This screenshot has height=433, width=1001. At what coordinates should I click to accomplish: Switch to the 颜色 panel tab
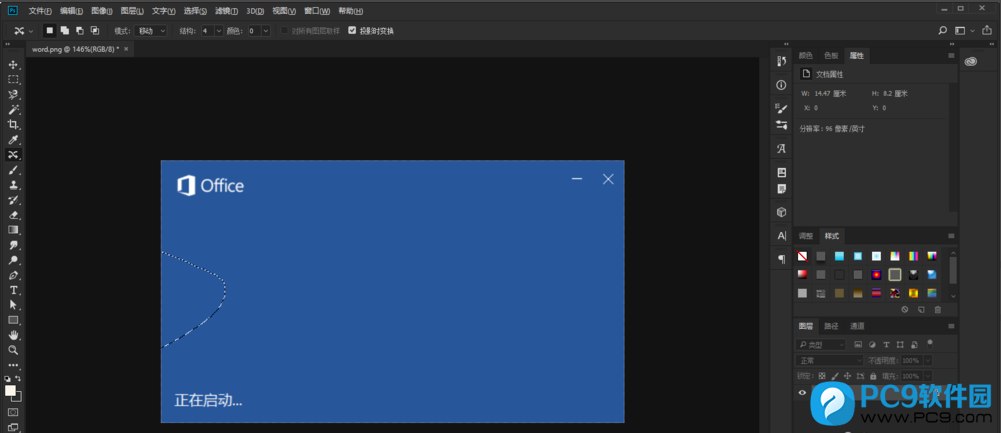pos(806,56)
